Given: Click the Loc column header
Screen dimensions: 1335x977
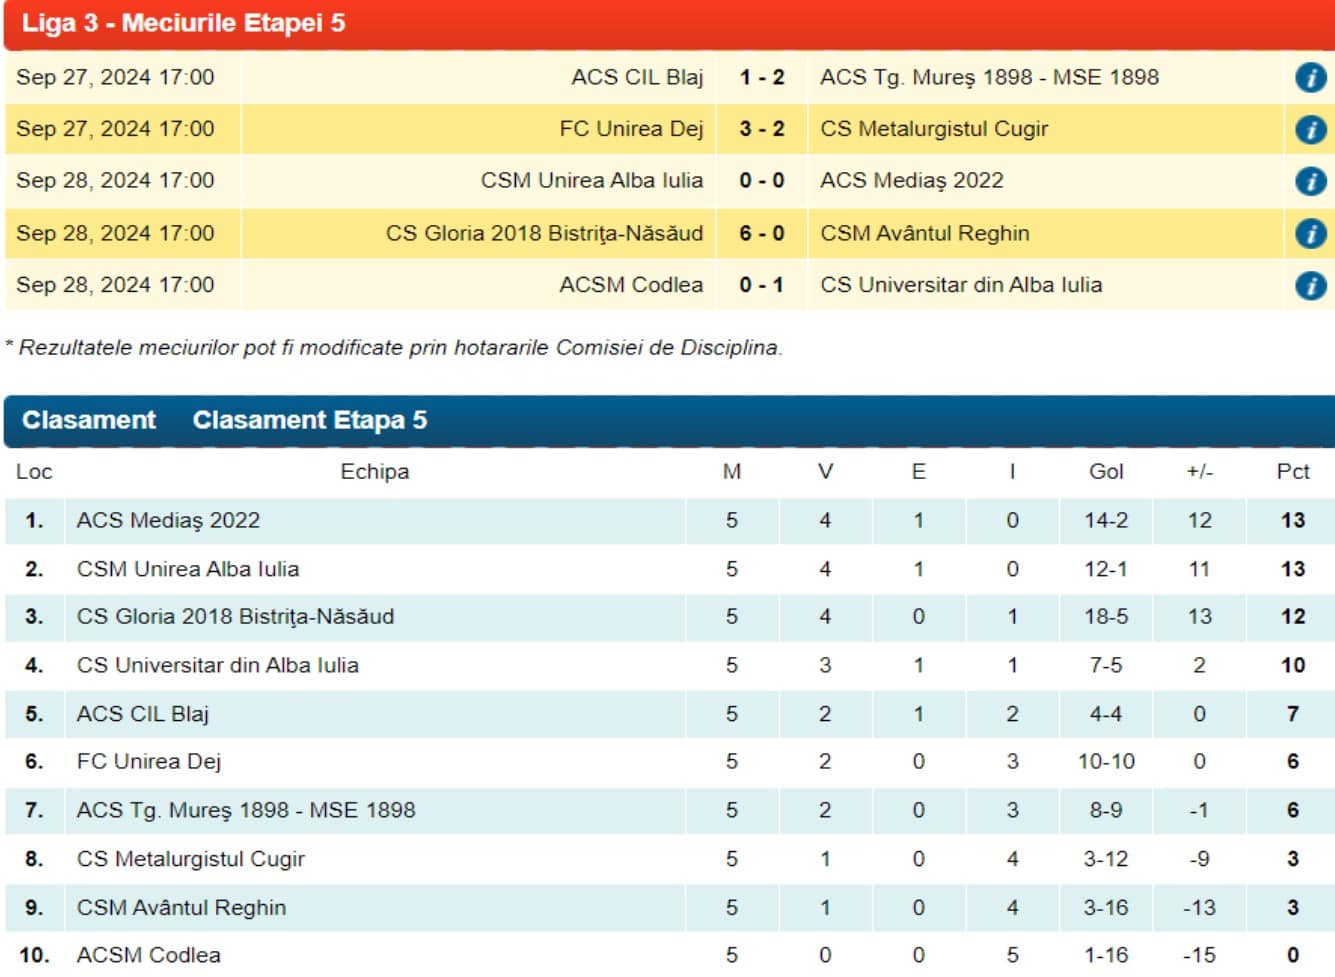Looking at the screenshot, I should click(34, 472).
